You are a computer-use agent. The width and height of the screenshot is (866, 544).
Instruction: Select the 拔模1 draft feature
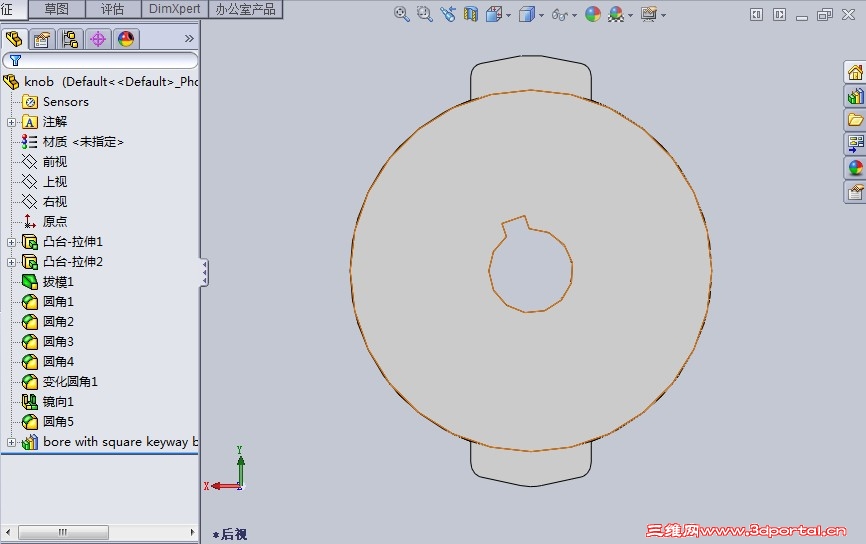tap(47, 282)
